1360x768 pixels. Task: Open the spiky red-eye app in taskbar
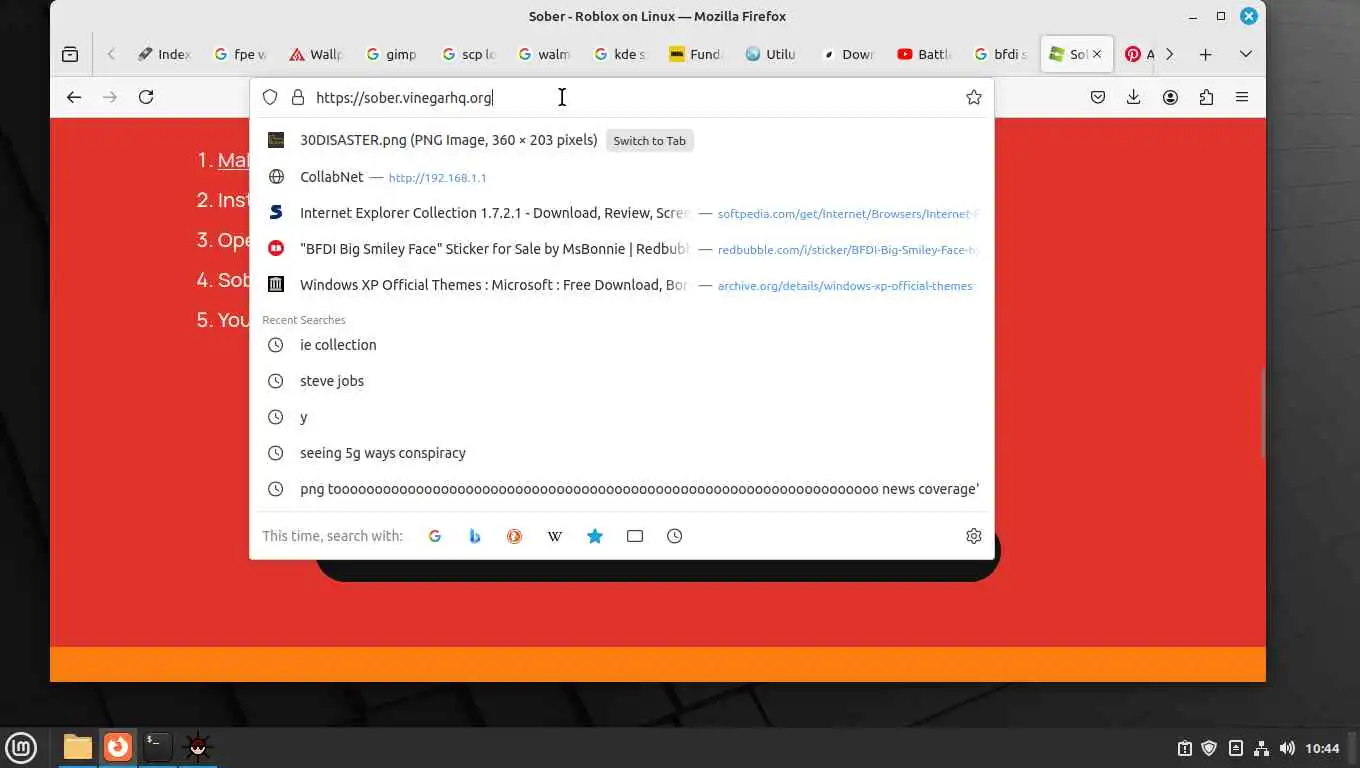coord(198,747)
